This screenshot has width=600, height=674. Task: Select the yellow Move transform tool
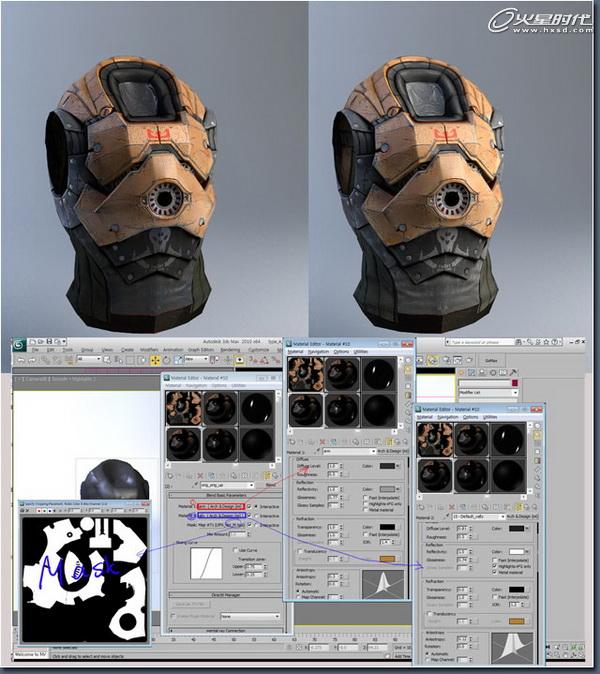(155, 360)
